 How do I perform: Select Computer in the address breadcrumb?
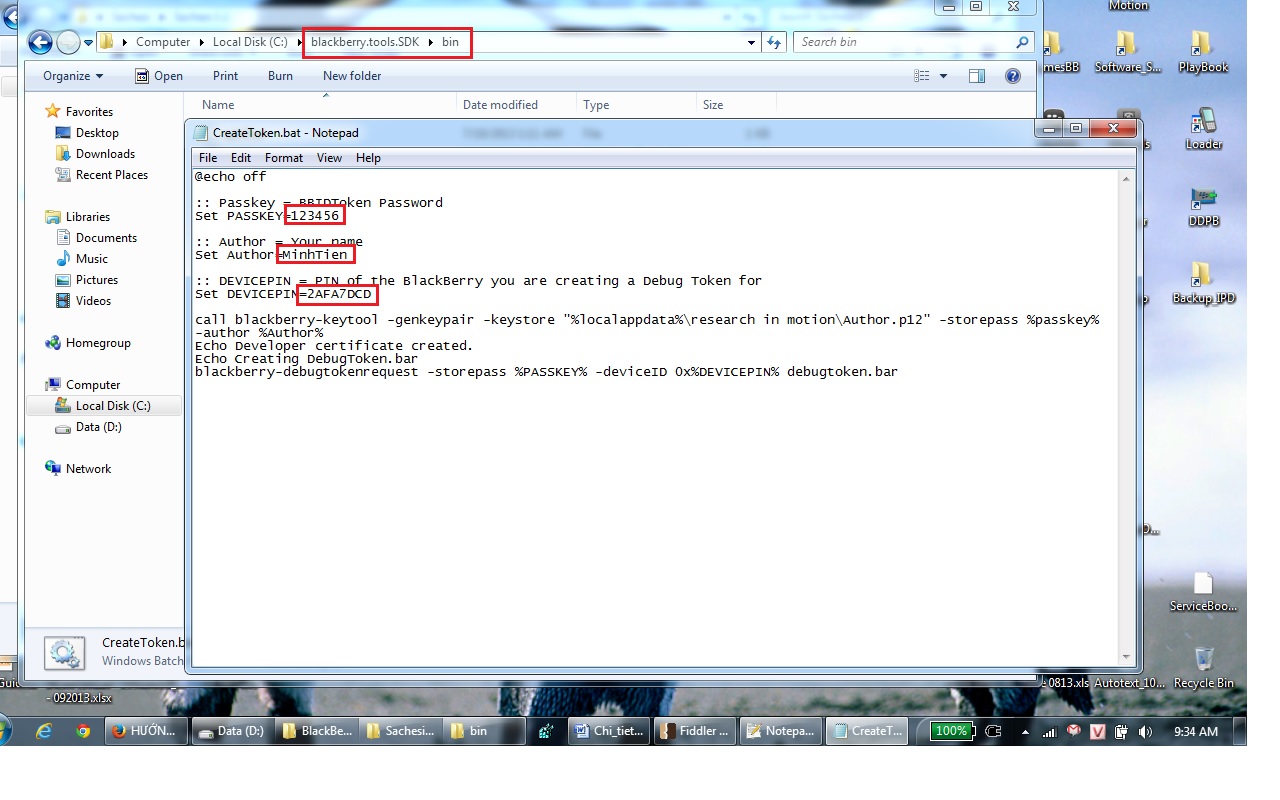pos(163,42)
